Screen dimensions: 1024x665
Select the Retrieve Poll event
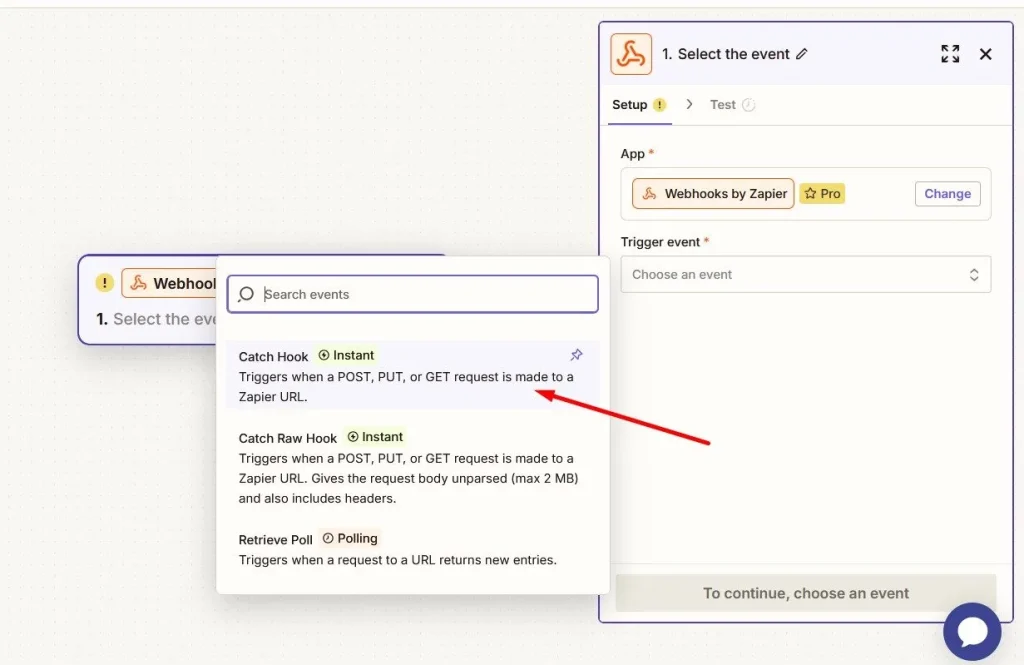point(412,549)
